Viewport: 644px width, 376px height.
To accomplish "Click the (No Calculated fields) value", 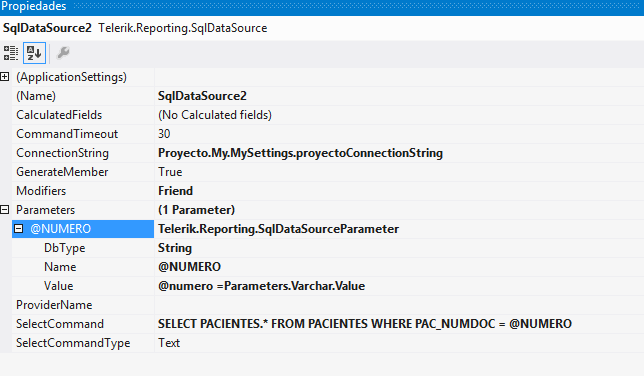I will click(x=215, y=115).
